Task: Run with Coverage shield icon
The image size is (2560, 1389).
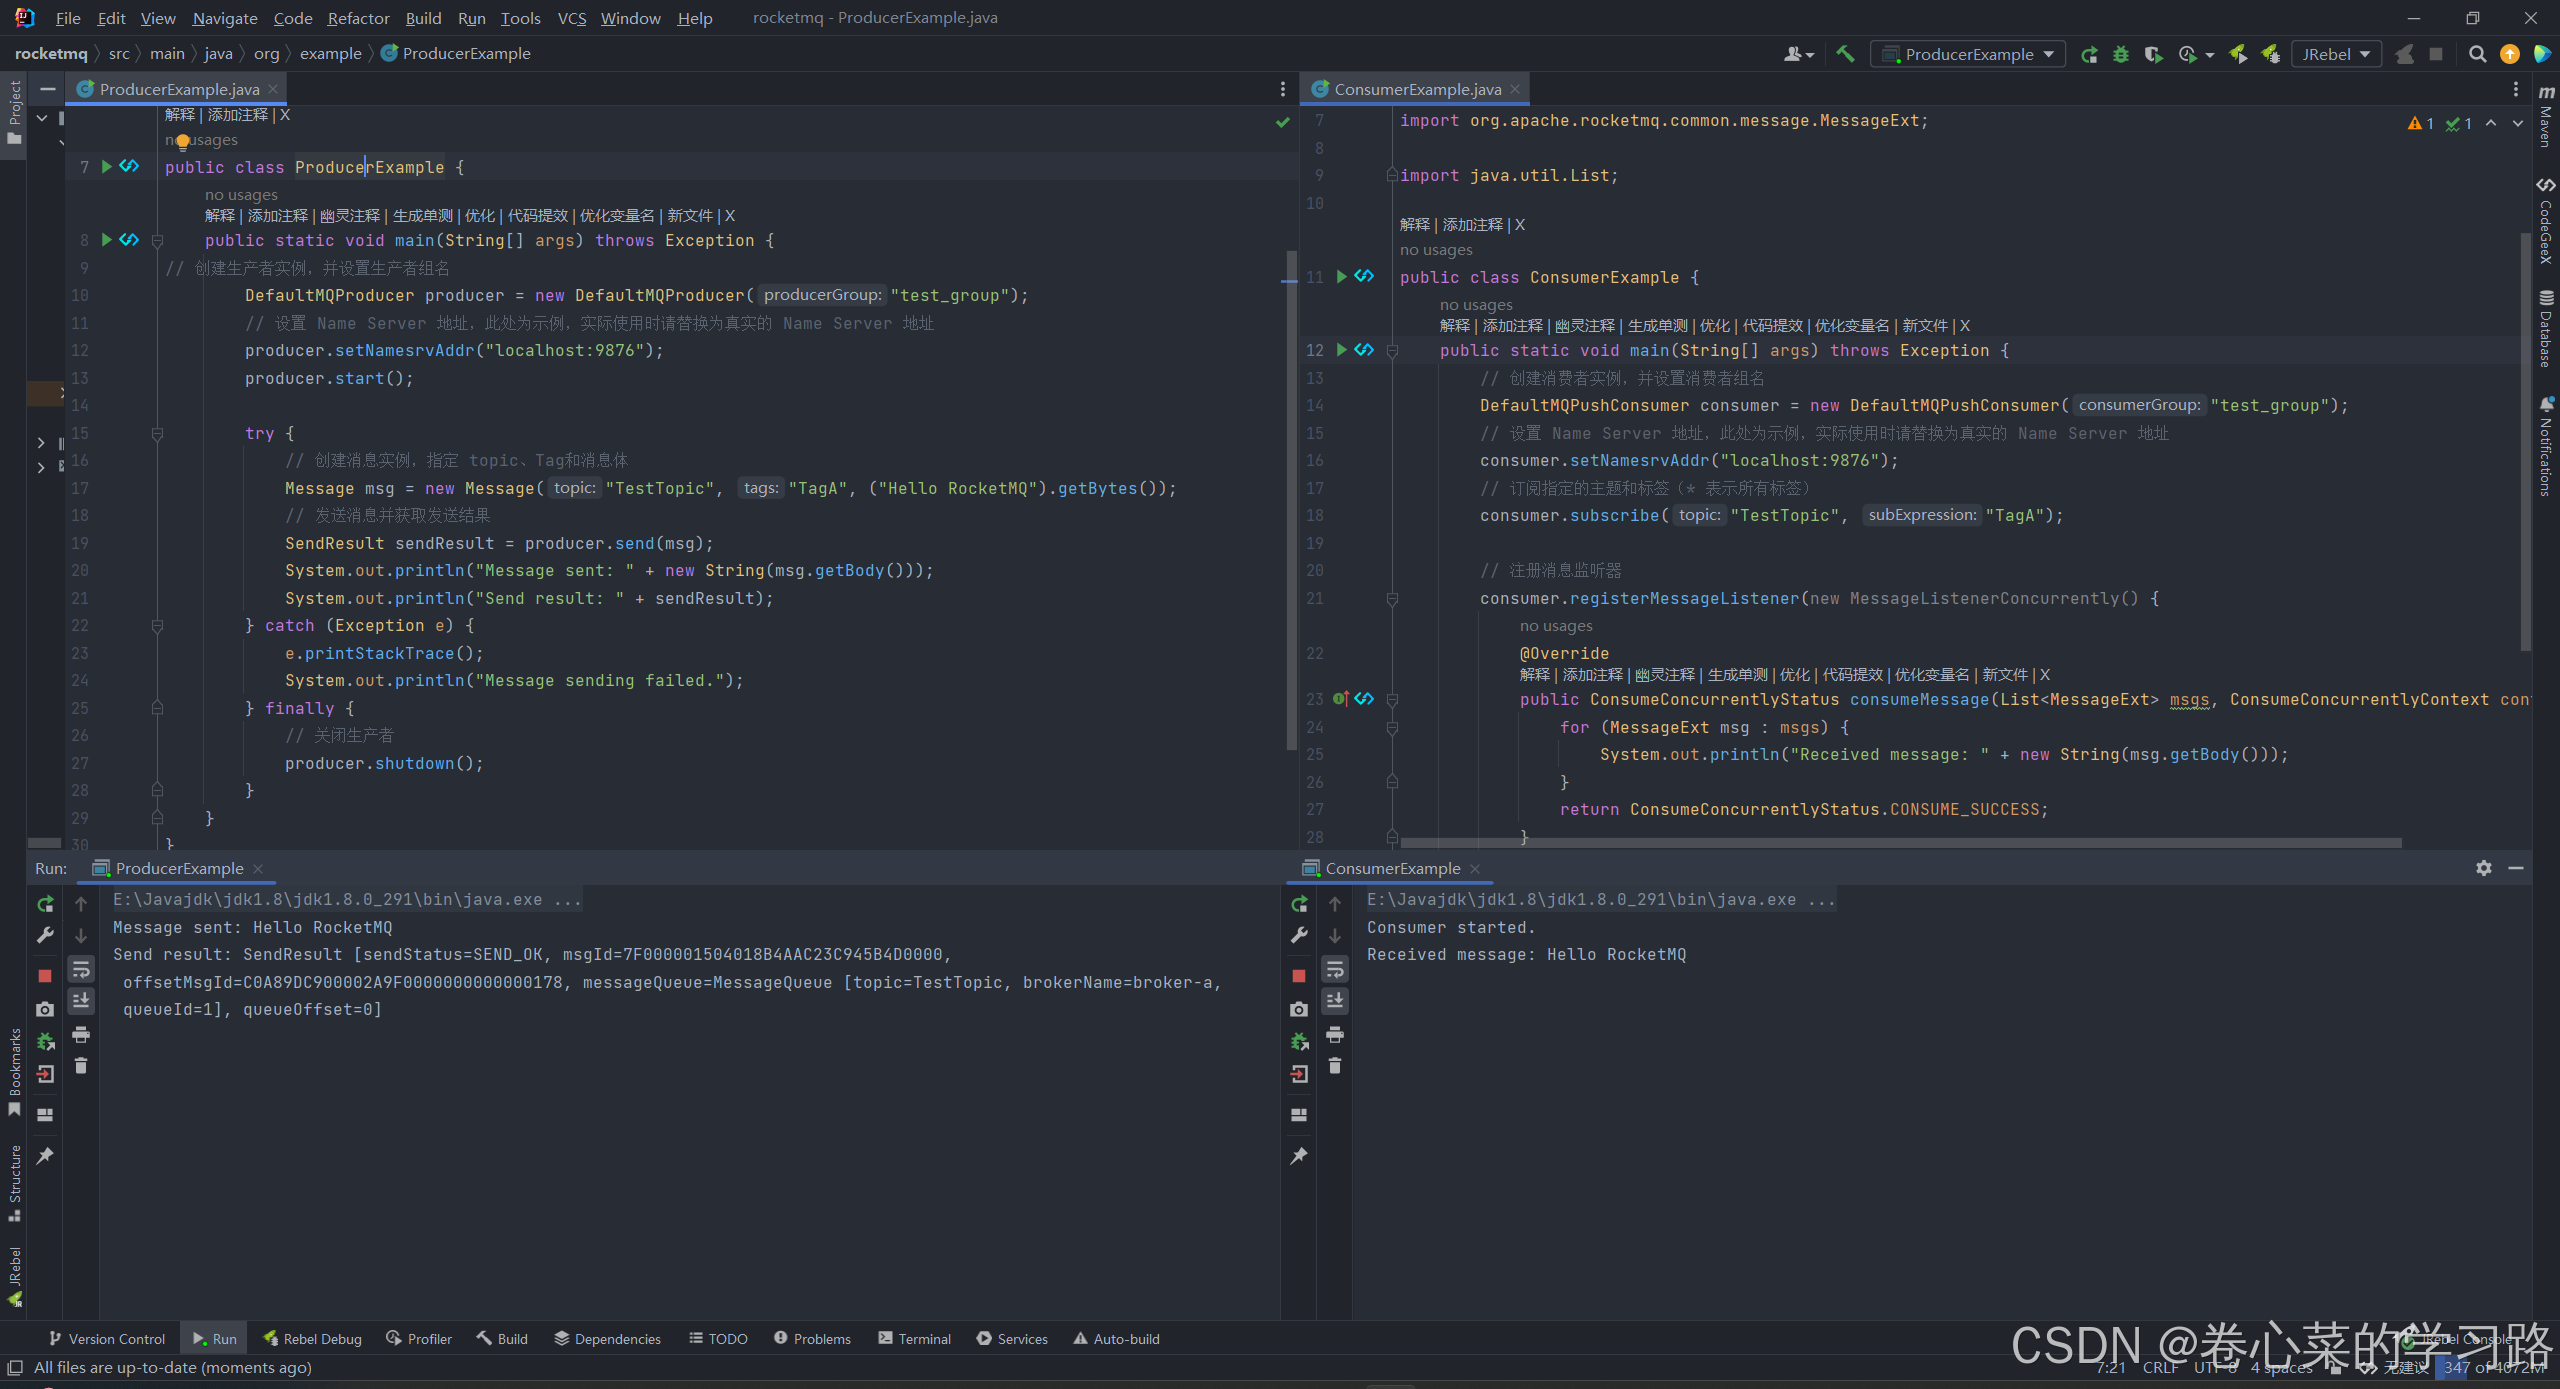Action: coord(2153,54)
